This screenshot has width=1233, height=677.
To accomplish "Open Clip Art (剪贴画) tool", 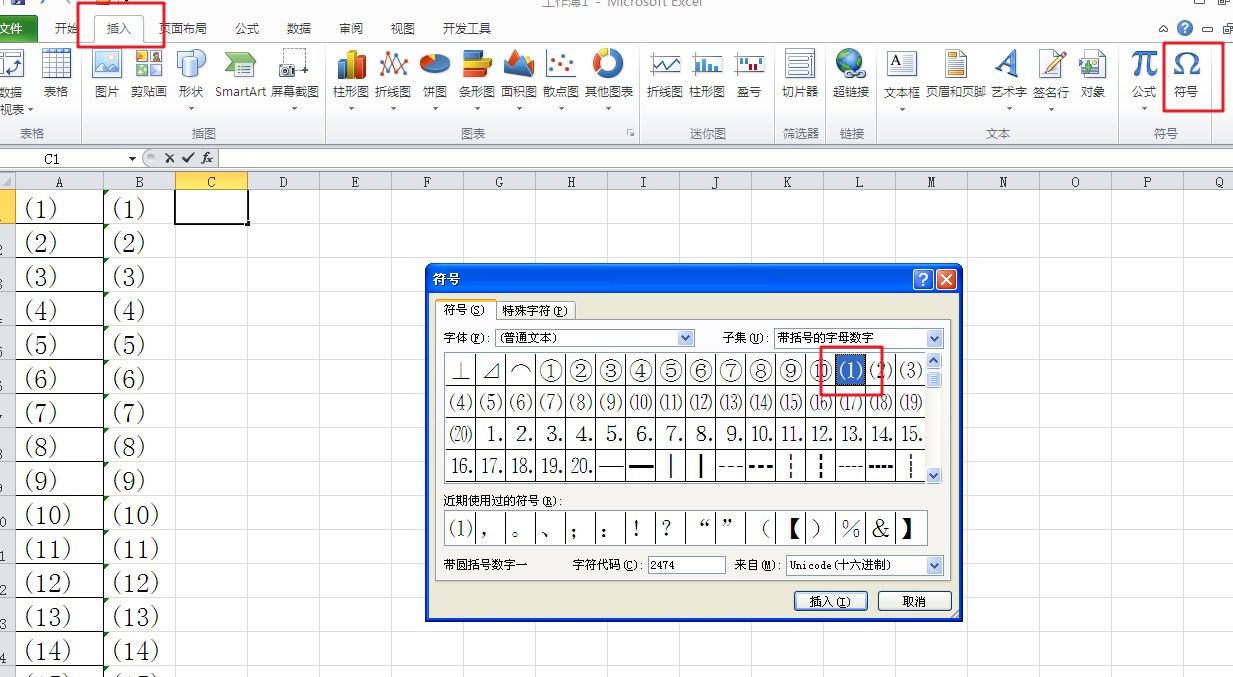I will [x=148, y=73].
